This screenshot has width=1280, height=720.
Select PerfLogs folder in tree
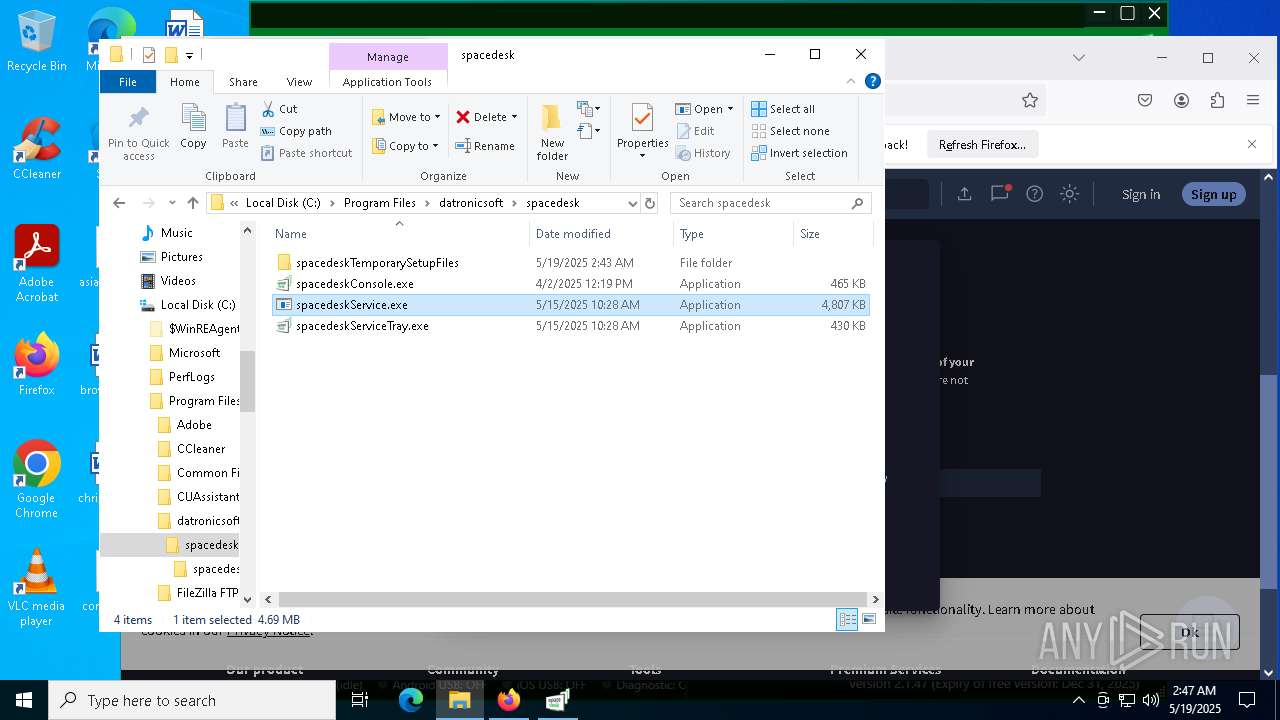[191, 377]
